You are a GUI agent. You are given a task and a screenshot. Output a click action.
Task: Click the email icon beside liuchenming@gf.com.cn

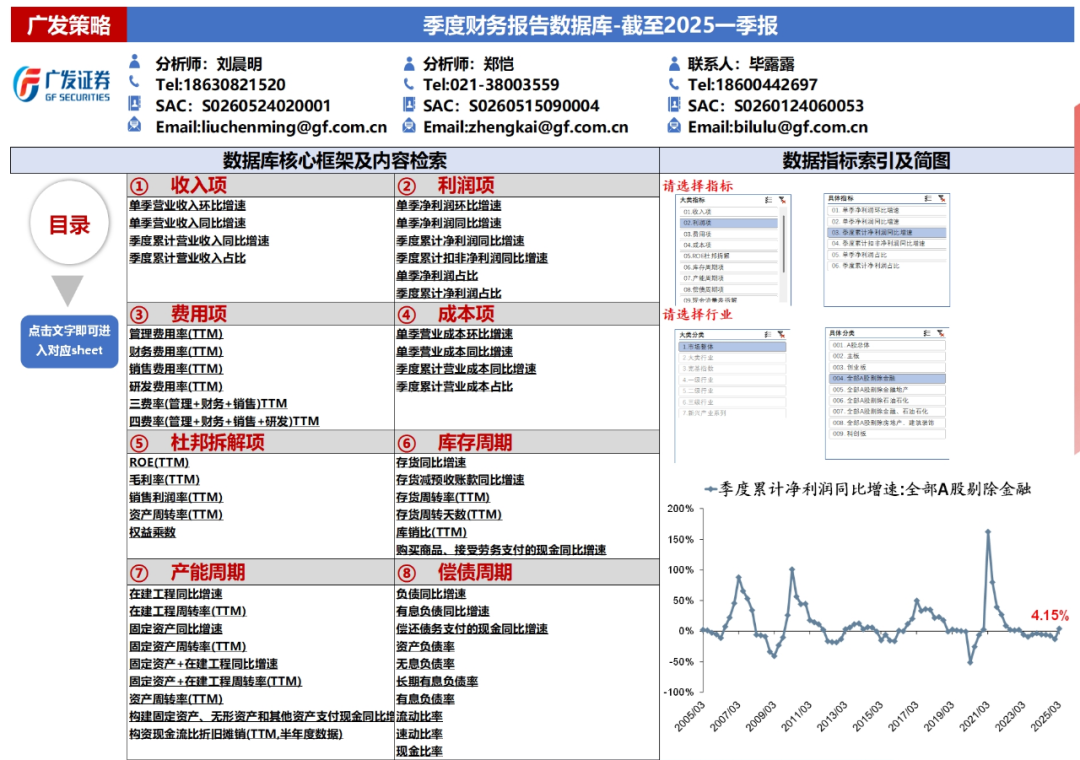click(x=135, y=126)
